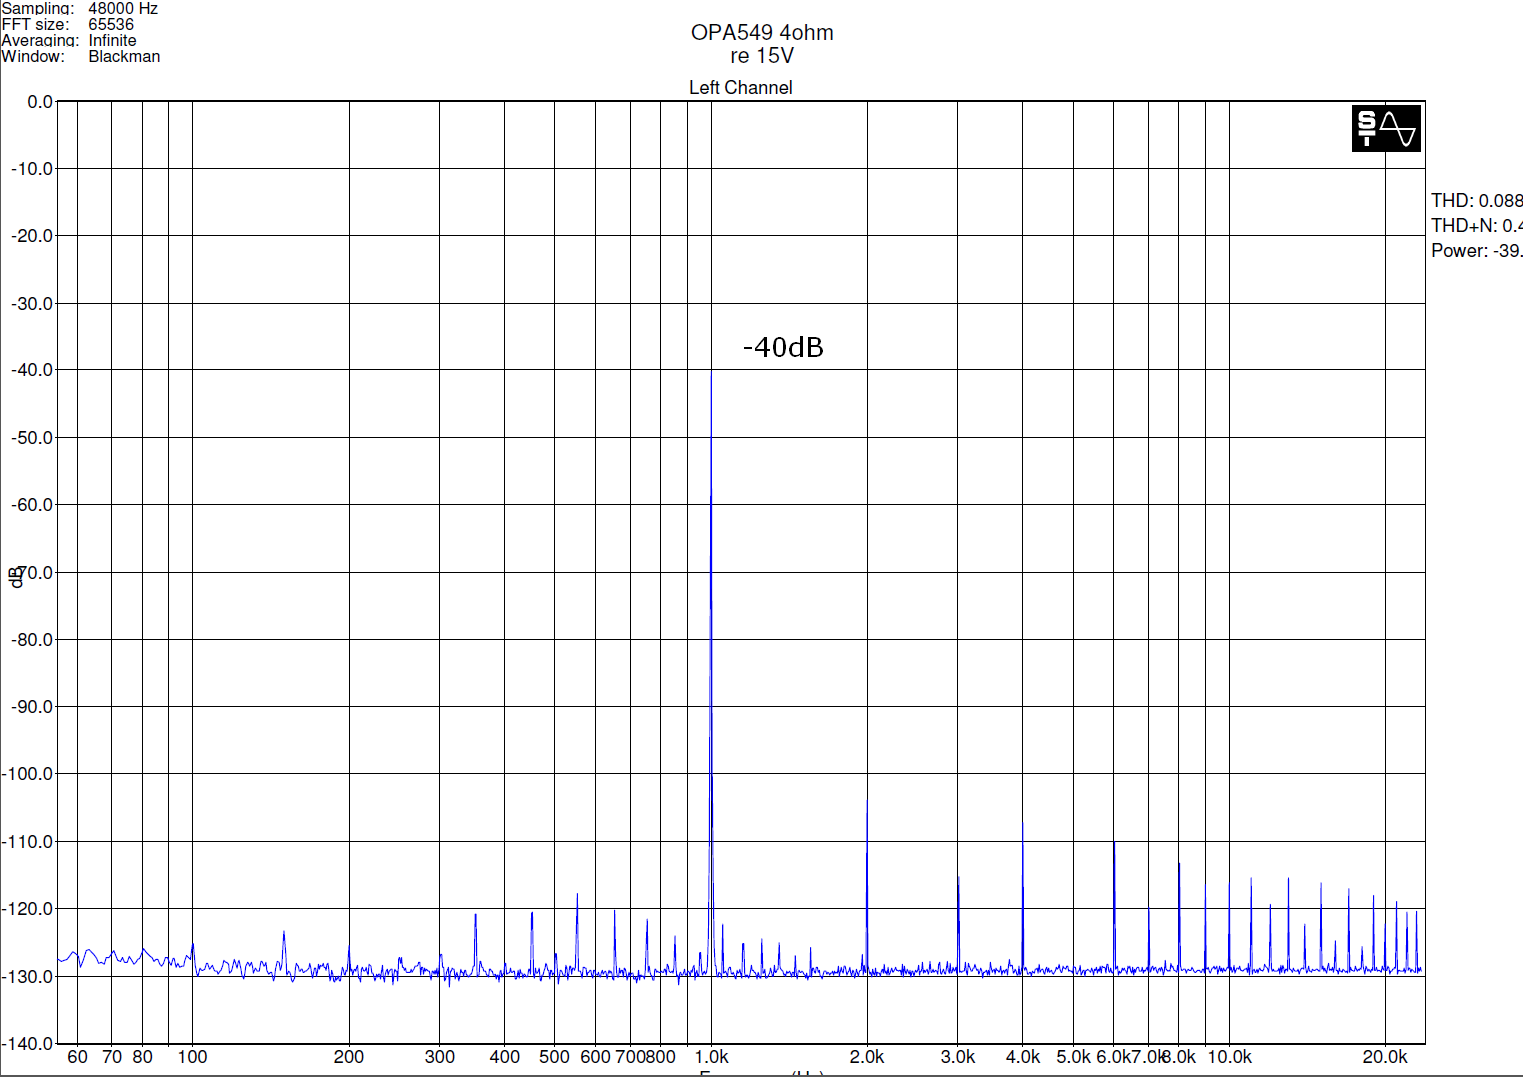Select the '2.0k' frequency axis label
This screenshot has height=1077, width=1523.
867,1057
